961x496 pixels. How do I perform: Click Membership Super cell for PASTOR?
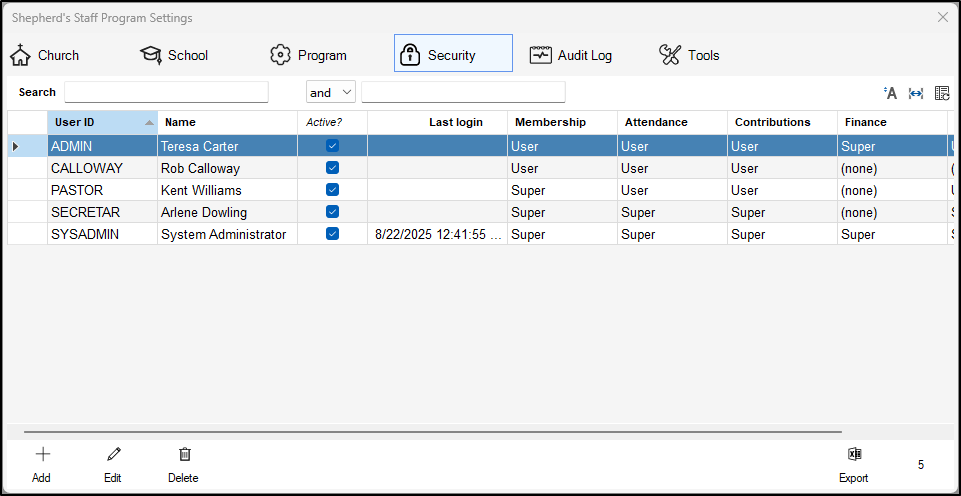[x=562, y=190]
